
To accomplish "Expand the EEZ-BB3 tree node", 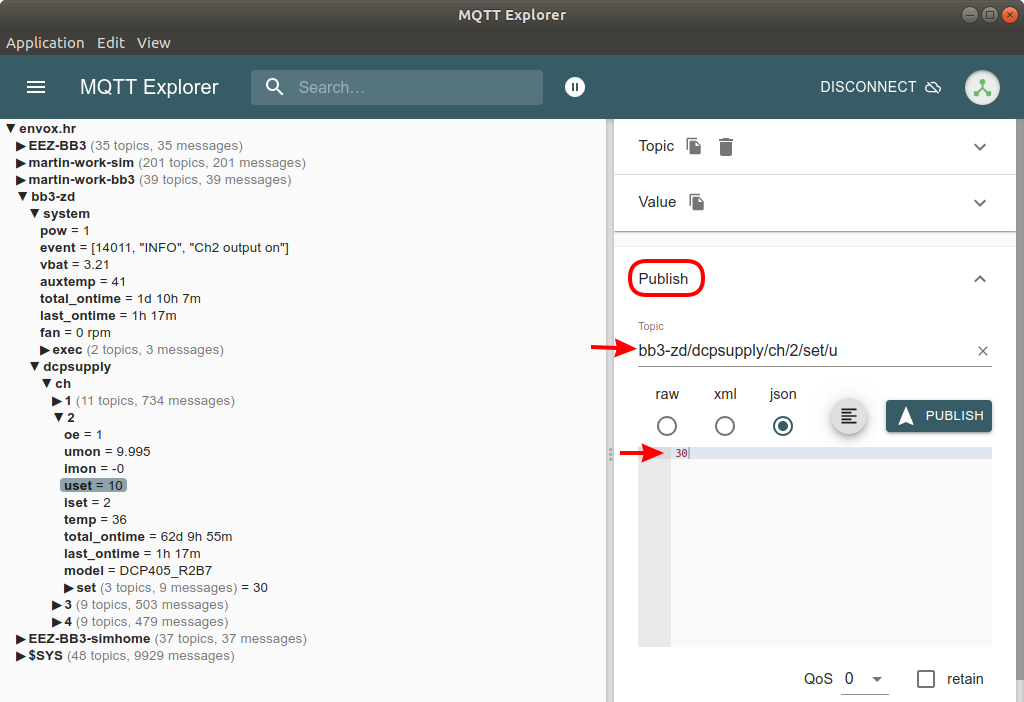I will point(21,146).
